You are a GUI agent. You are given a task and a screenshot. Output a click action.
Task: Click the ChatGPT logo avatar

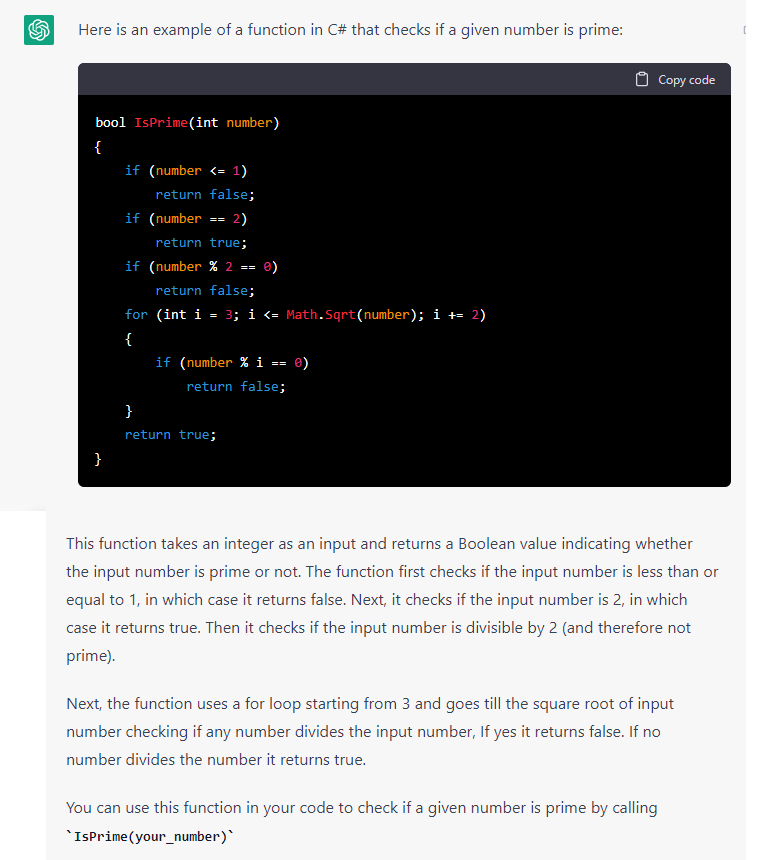click(39, 30)
